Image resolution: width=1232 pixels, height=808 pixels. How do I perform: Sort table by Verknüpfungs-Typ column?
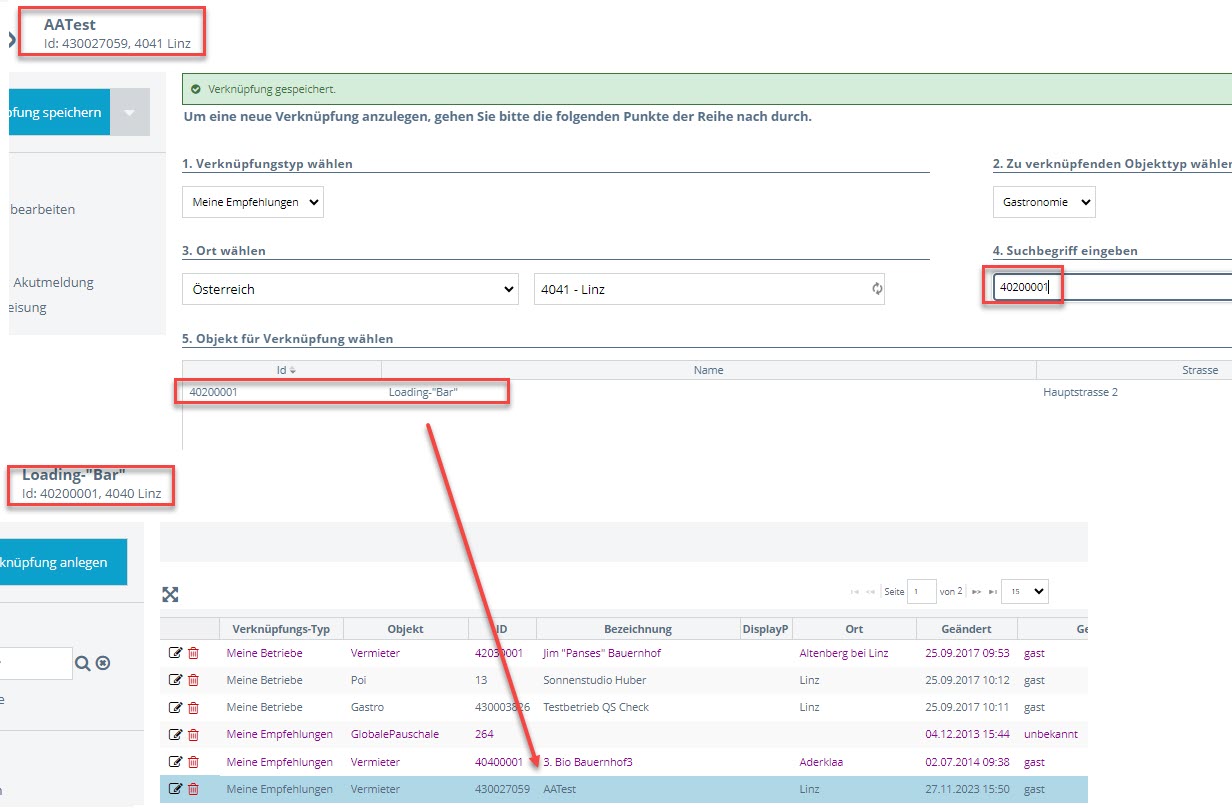coord(281,629)
